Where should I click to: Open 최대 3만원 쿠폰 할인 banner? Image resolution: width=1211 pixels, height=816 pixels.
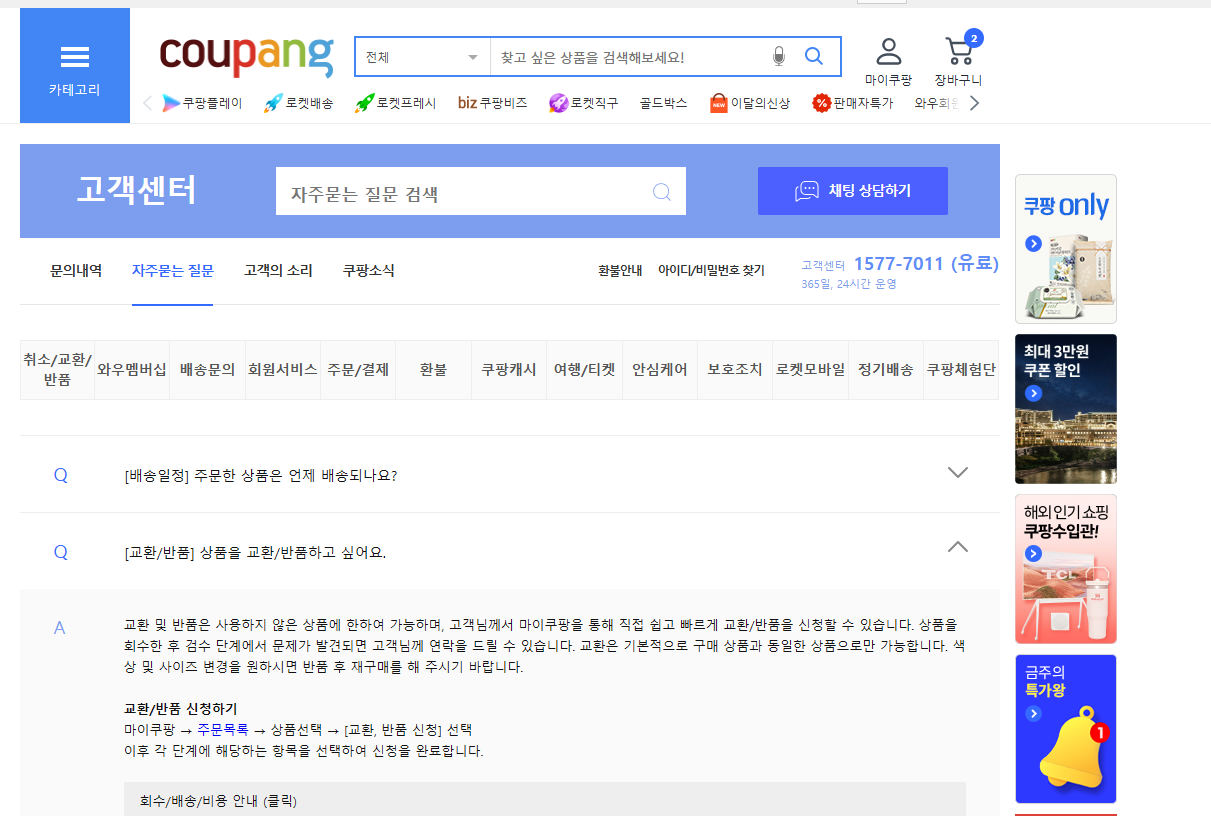[x=1066, y=409]
